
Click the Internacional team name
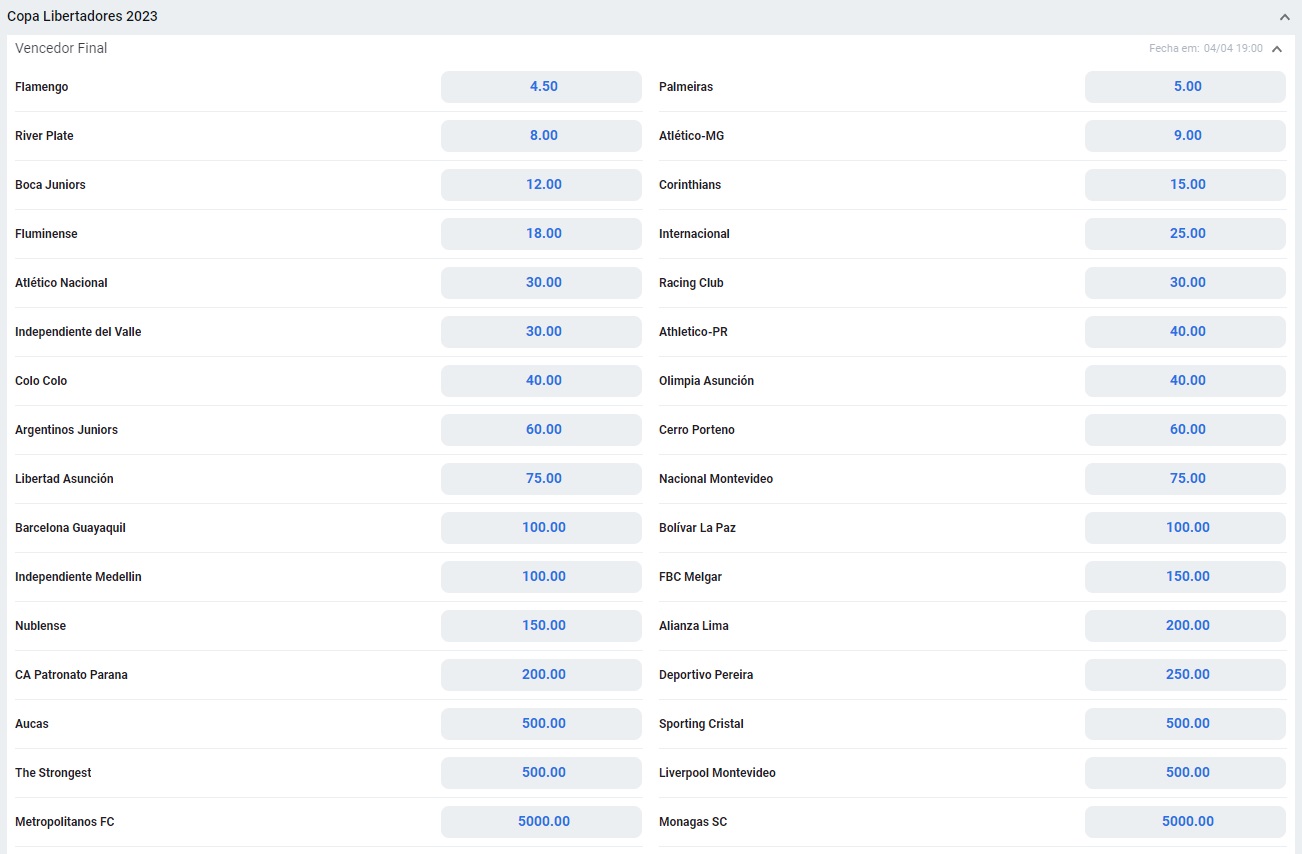(x=694, y=234)
